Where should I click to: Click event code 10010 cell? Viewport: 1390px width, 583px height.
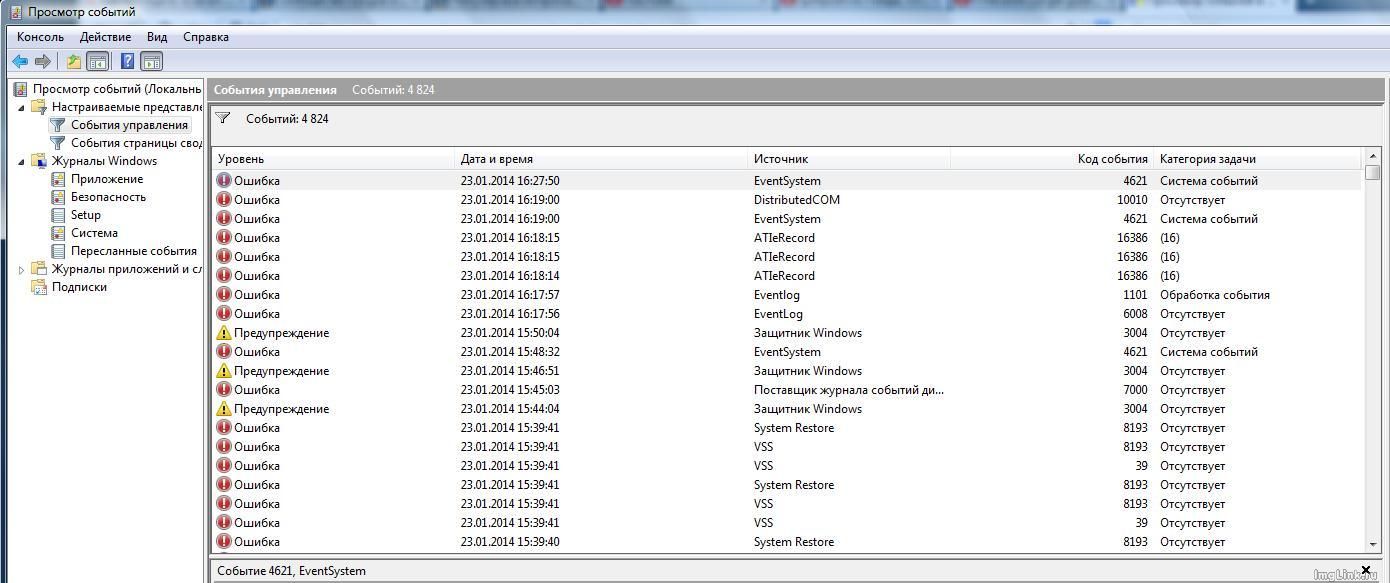(x=1132, y=200)
